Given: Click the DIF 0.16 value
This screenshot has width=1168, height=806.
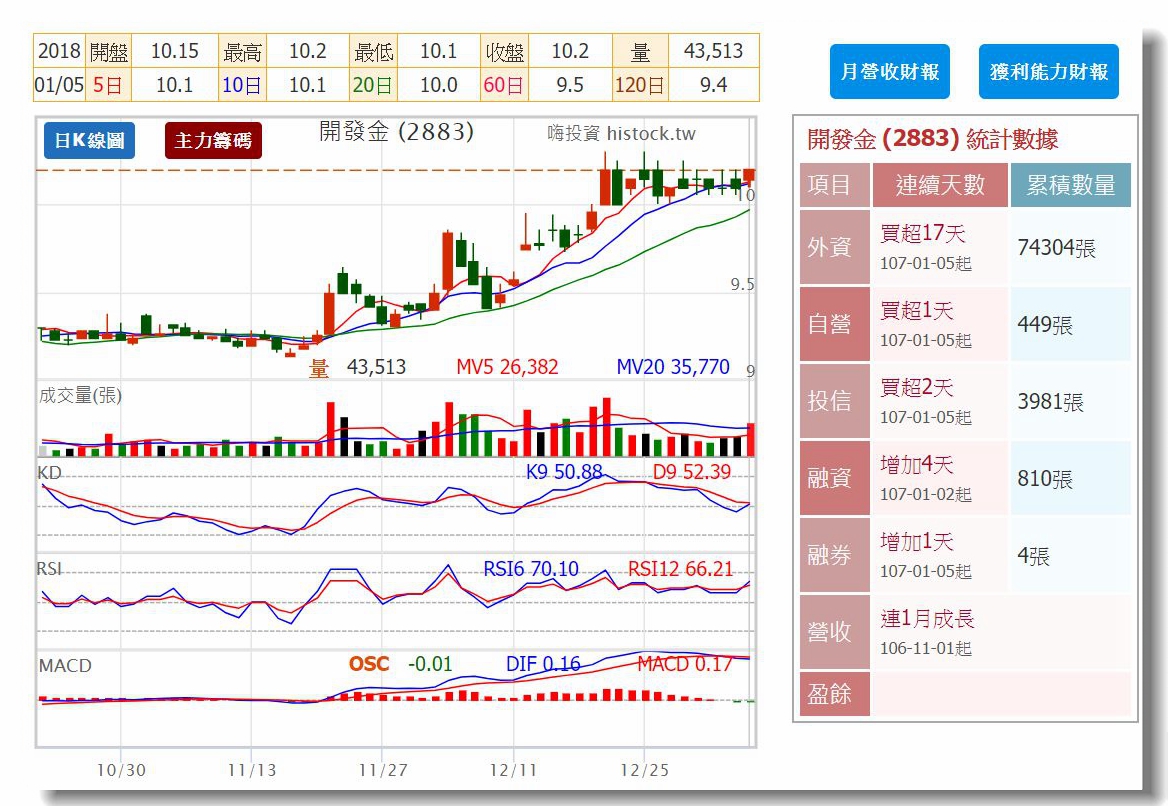Looking at the screenshot, I should tap(543, 664).
